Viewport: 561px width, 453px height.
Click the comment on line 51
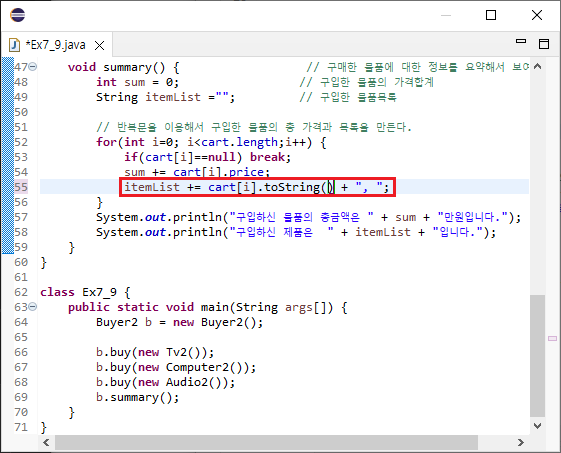pos(254,127)
